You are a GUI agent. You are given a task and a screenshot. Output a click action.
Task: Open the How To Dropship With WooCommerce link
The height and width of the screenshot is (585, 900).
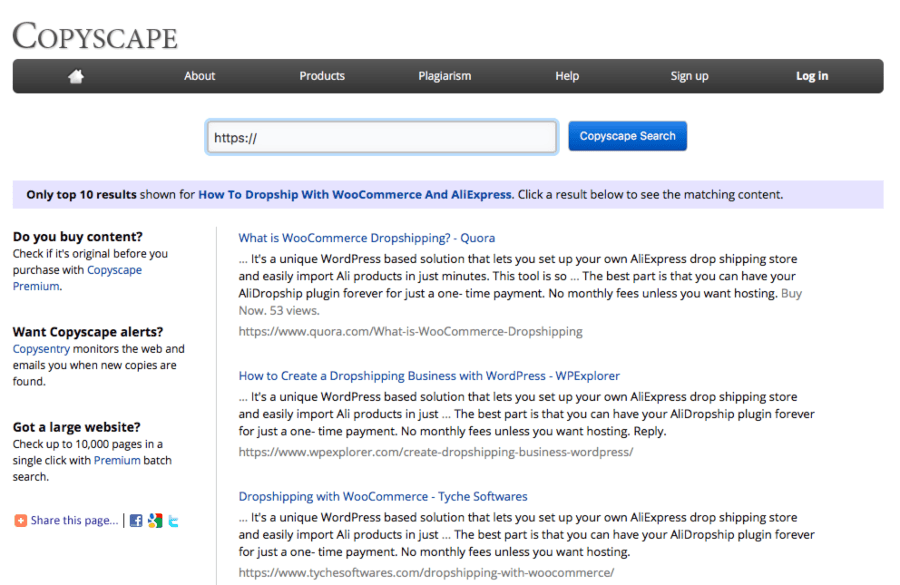point(354,195)
